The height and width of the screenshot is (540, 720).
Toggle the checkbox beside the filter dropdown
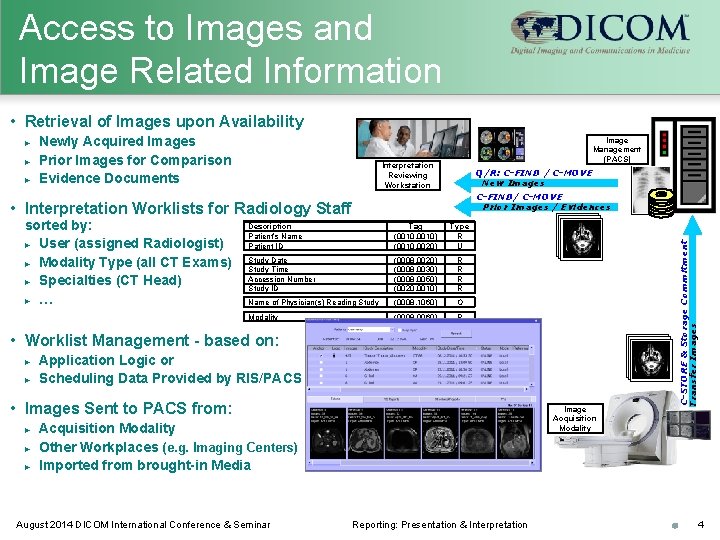(399, 330)
